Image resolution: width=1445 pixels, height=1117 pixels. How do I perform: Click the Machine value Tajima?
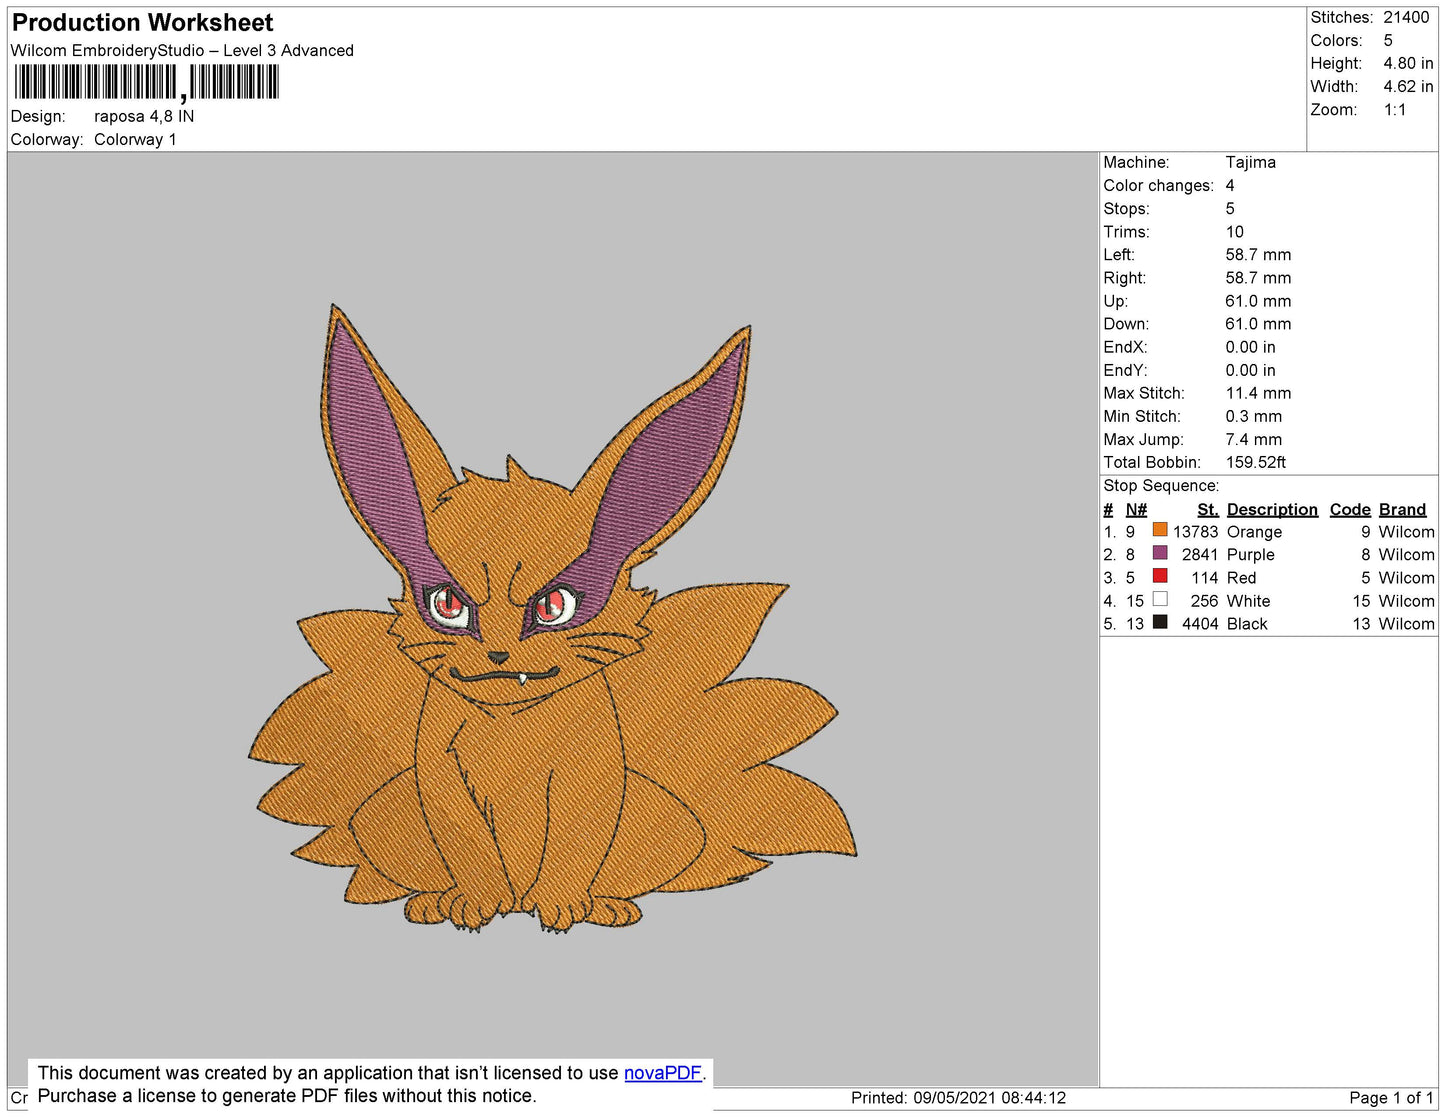pyautogui.click(x=1250, y=162)
